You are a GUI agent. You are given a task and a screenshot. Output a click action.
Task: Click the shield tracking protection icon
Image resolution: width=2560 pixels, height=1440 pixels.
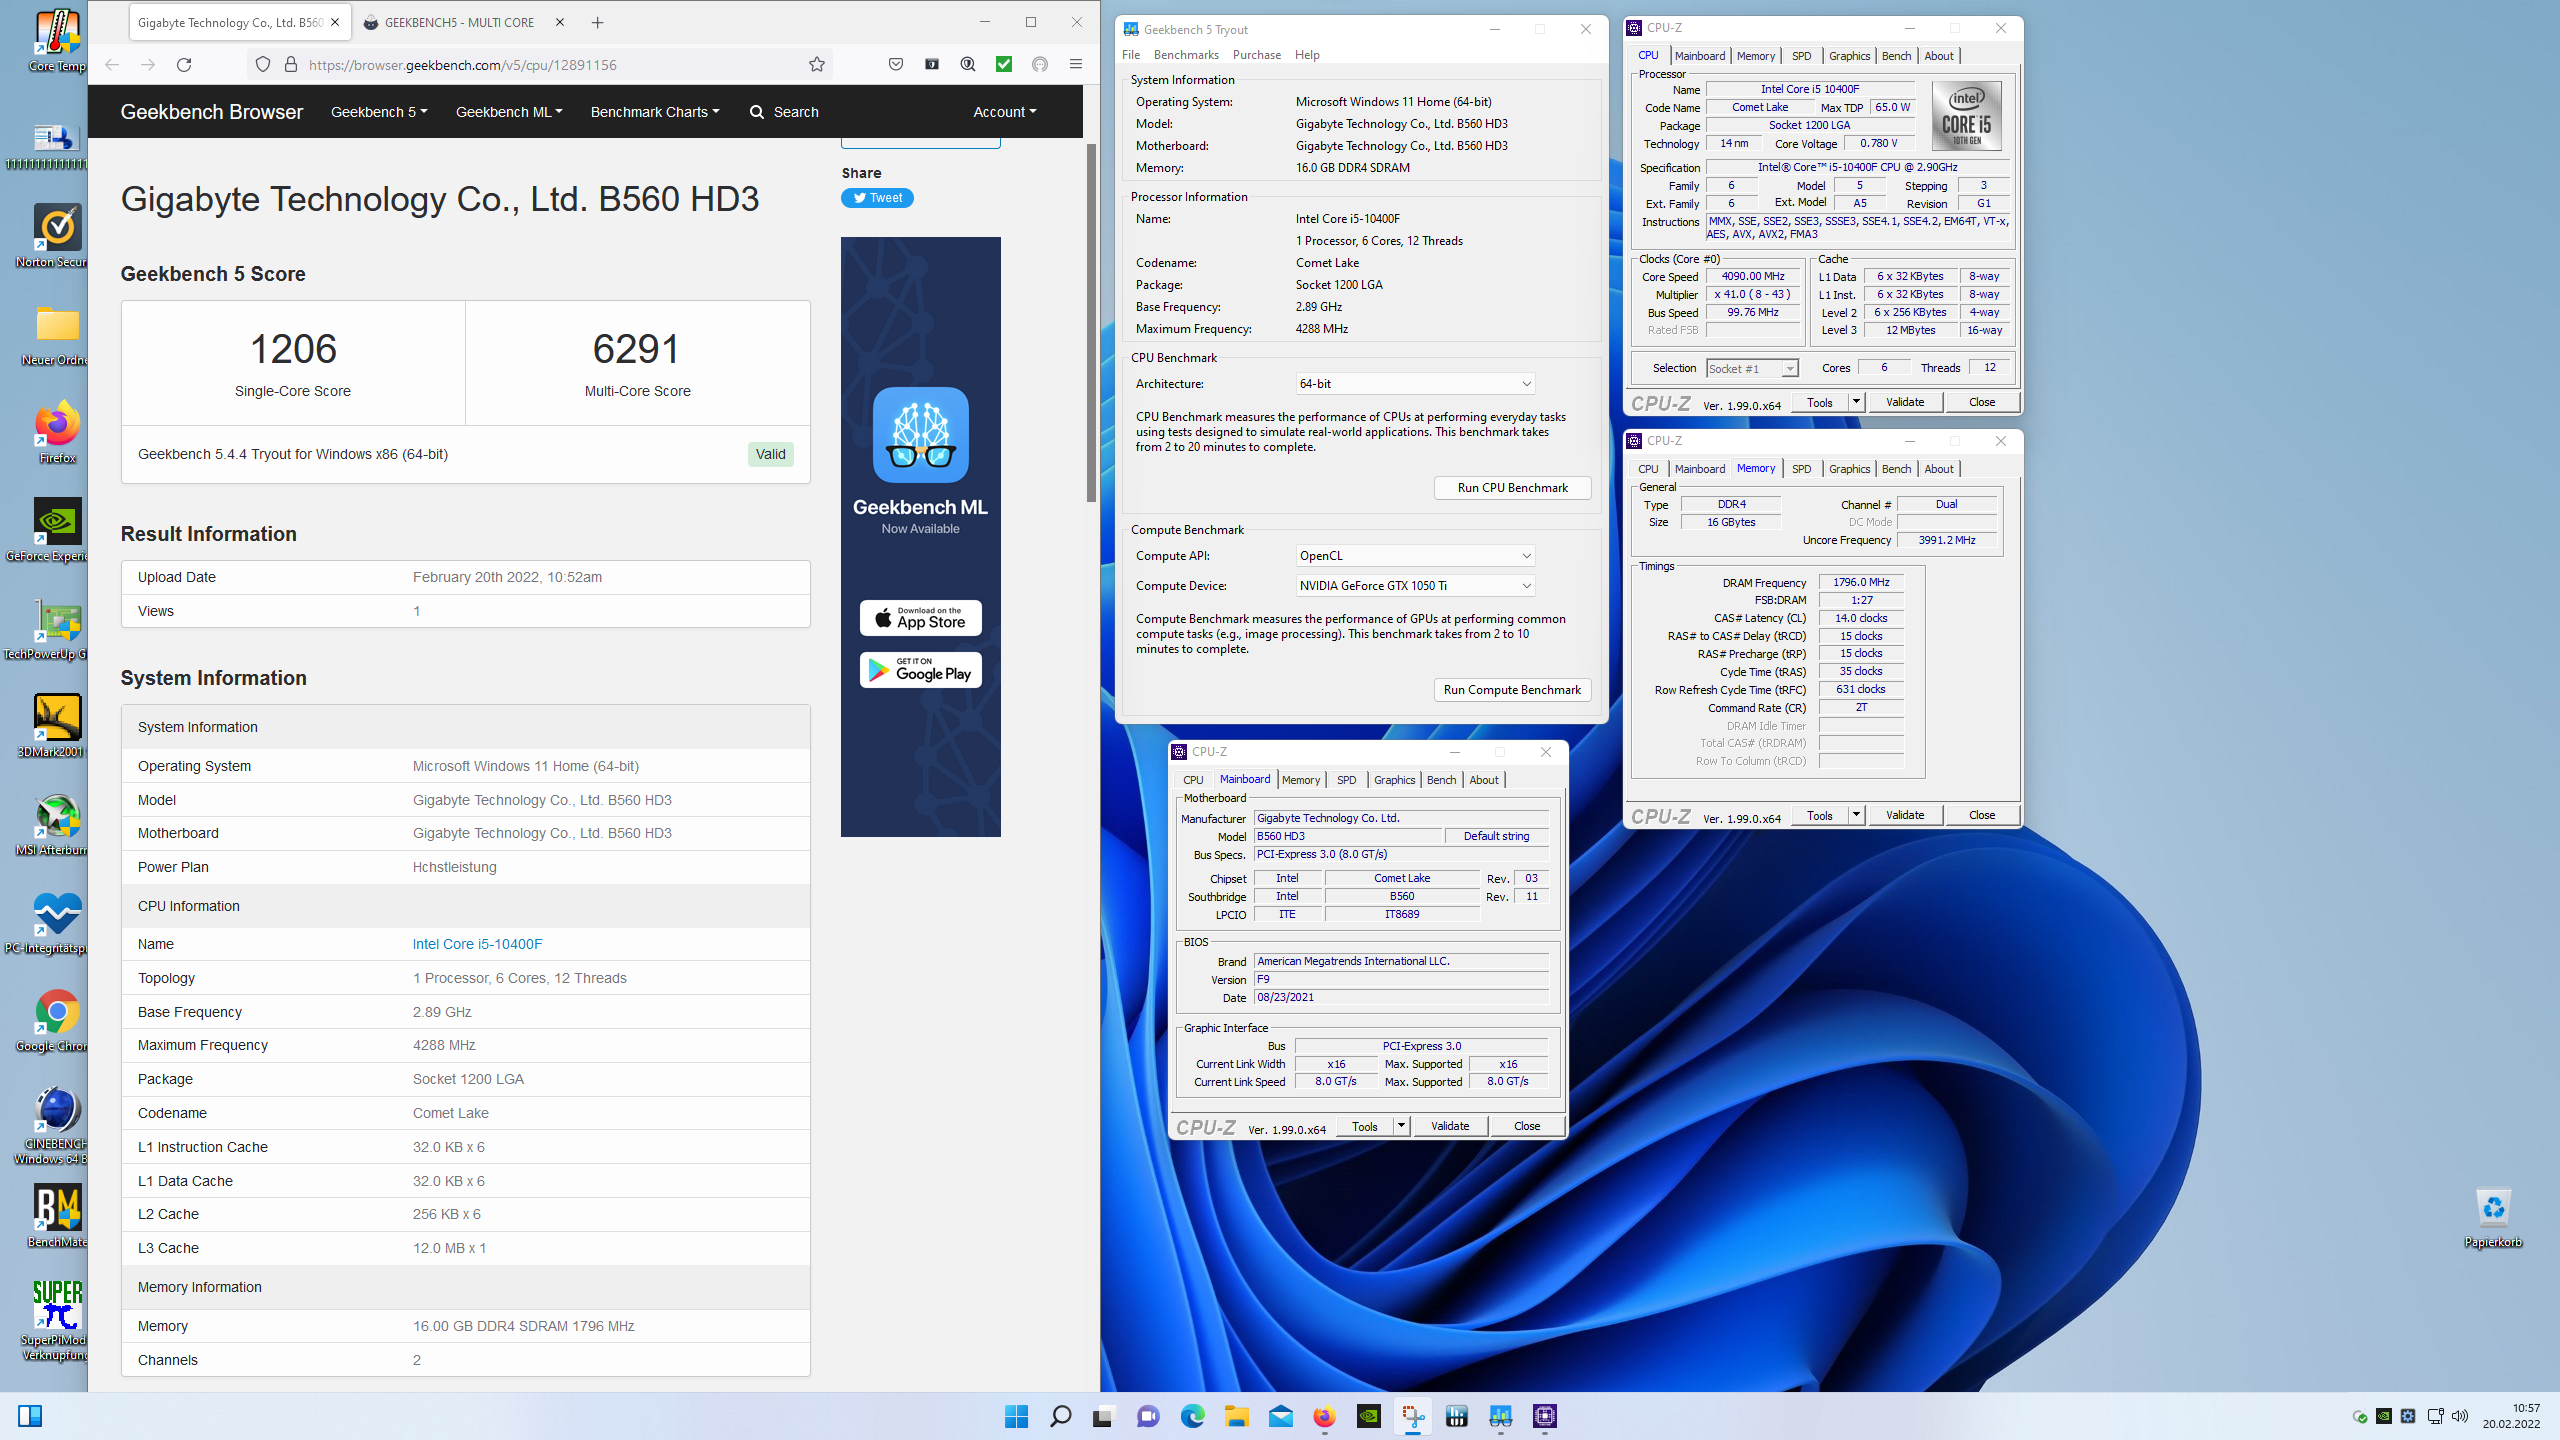pos(263,65)
